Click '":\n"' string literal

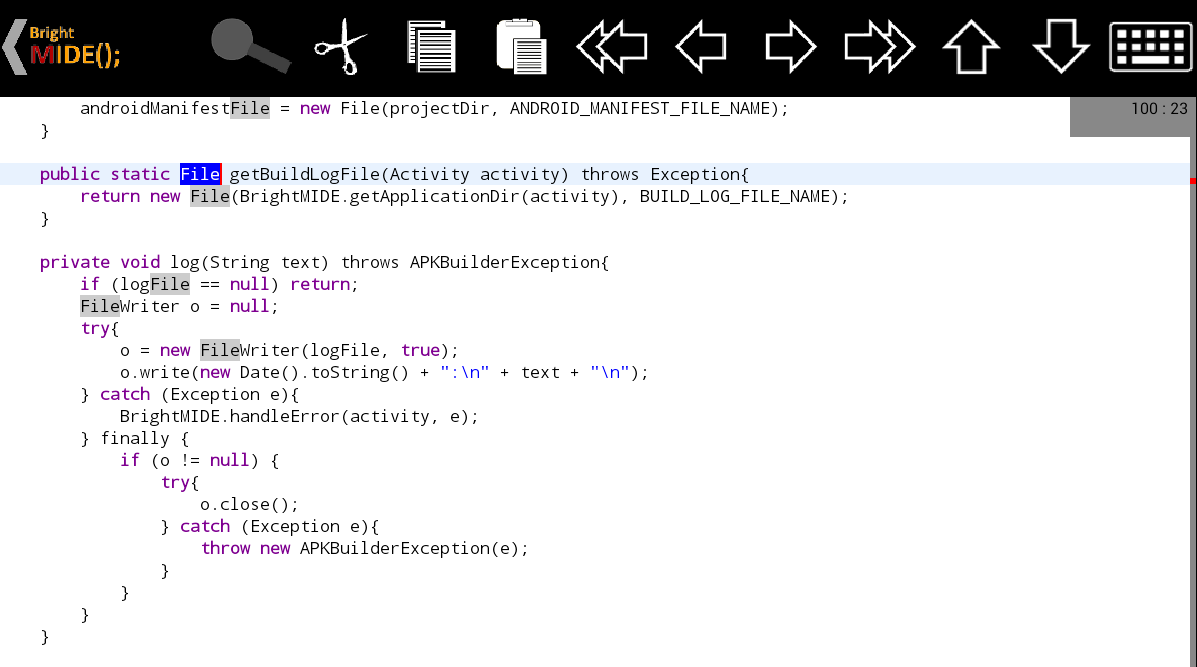[465, 372]
